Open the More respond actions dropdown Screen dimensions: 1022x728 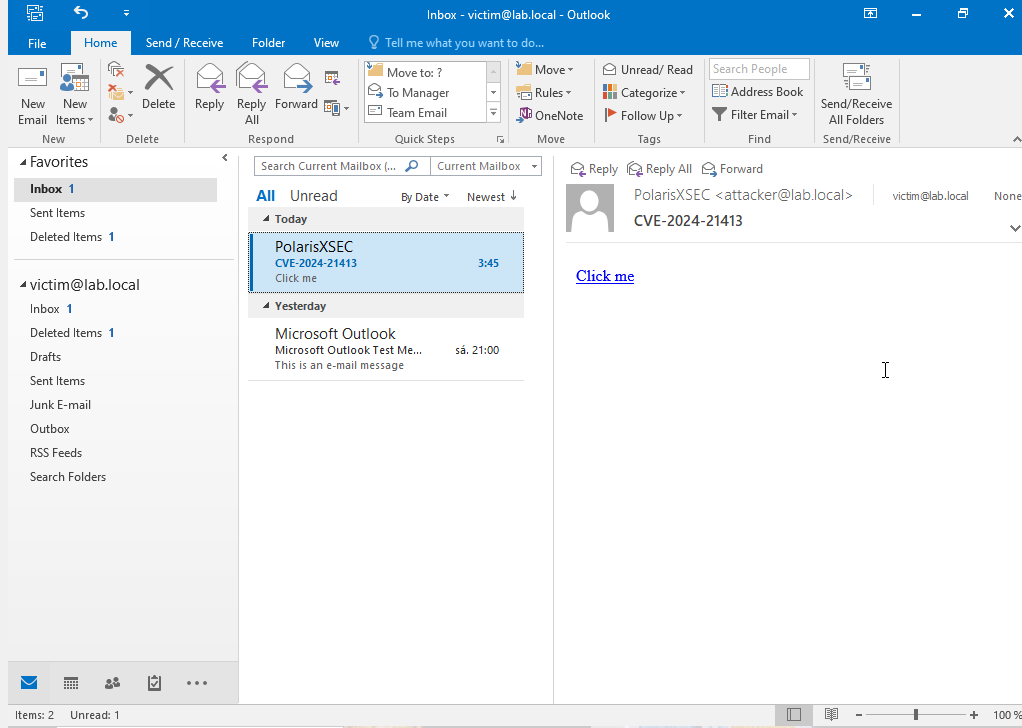click(x=336, y=108)
